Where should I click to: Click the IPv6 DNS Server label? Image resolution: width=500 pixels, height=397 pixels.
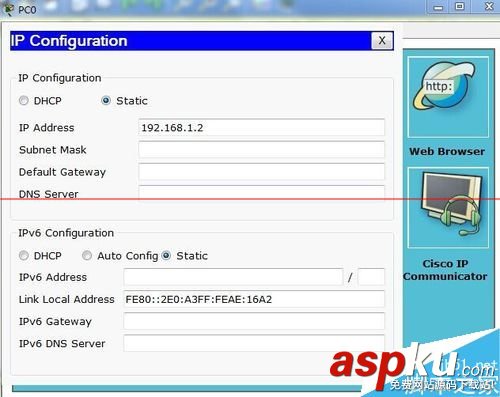pos(62,343)
